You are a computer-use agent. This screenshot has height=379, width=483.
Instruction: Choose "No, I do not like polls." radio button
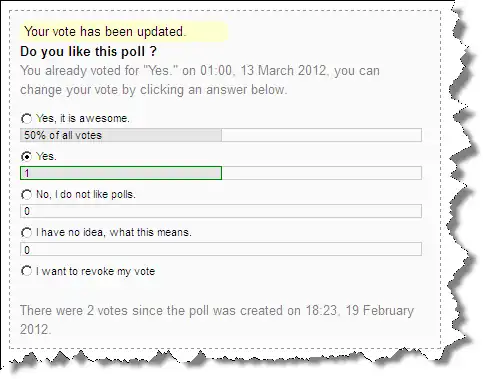26,194
